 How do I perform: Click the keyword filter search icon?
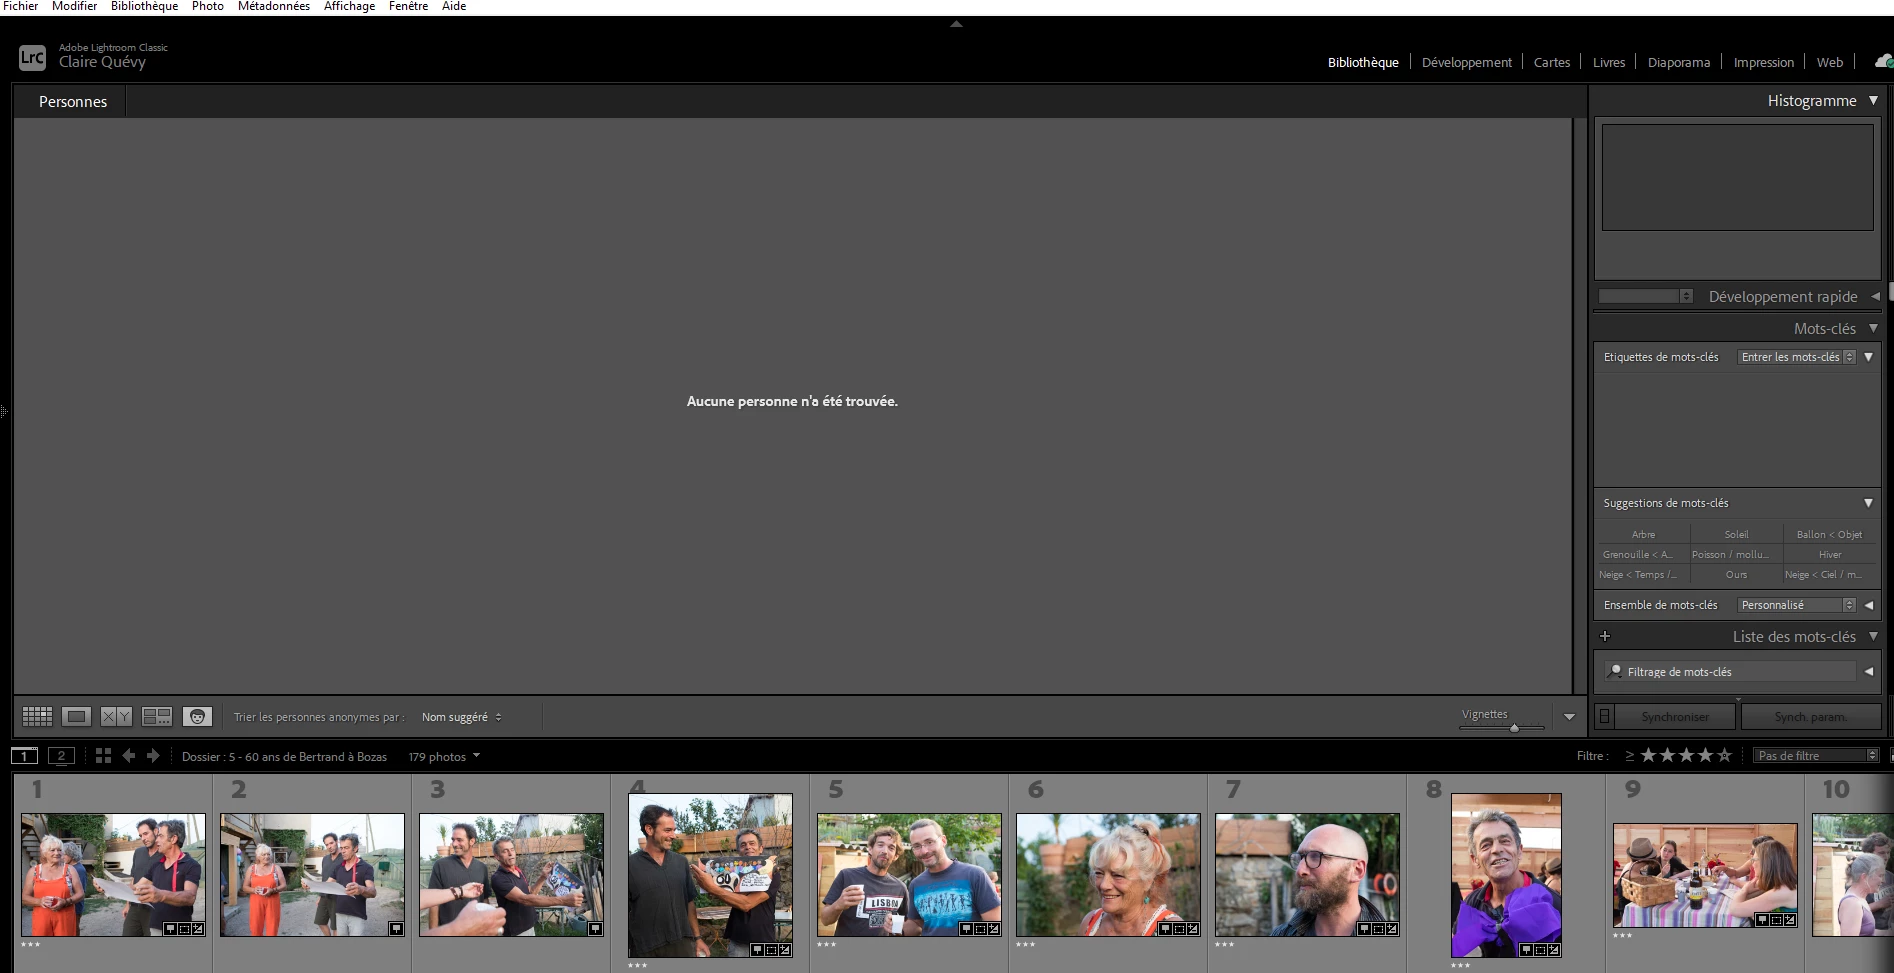point(1614,671)
